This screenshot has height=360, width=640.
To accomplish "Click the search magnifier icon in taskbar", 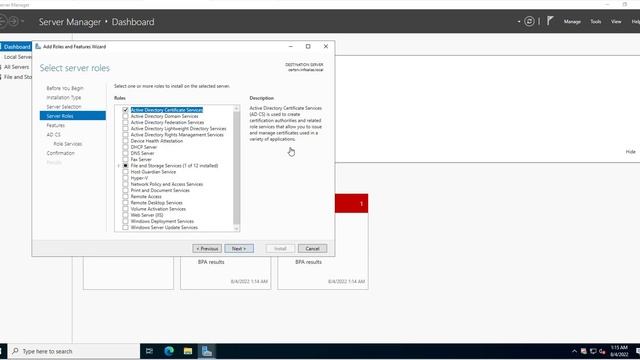I will 15,351.
